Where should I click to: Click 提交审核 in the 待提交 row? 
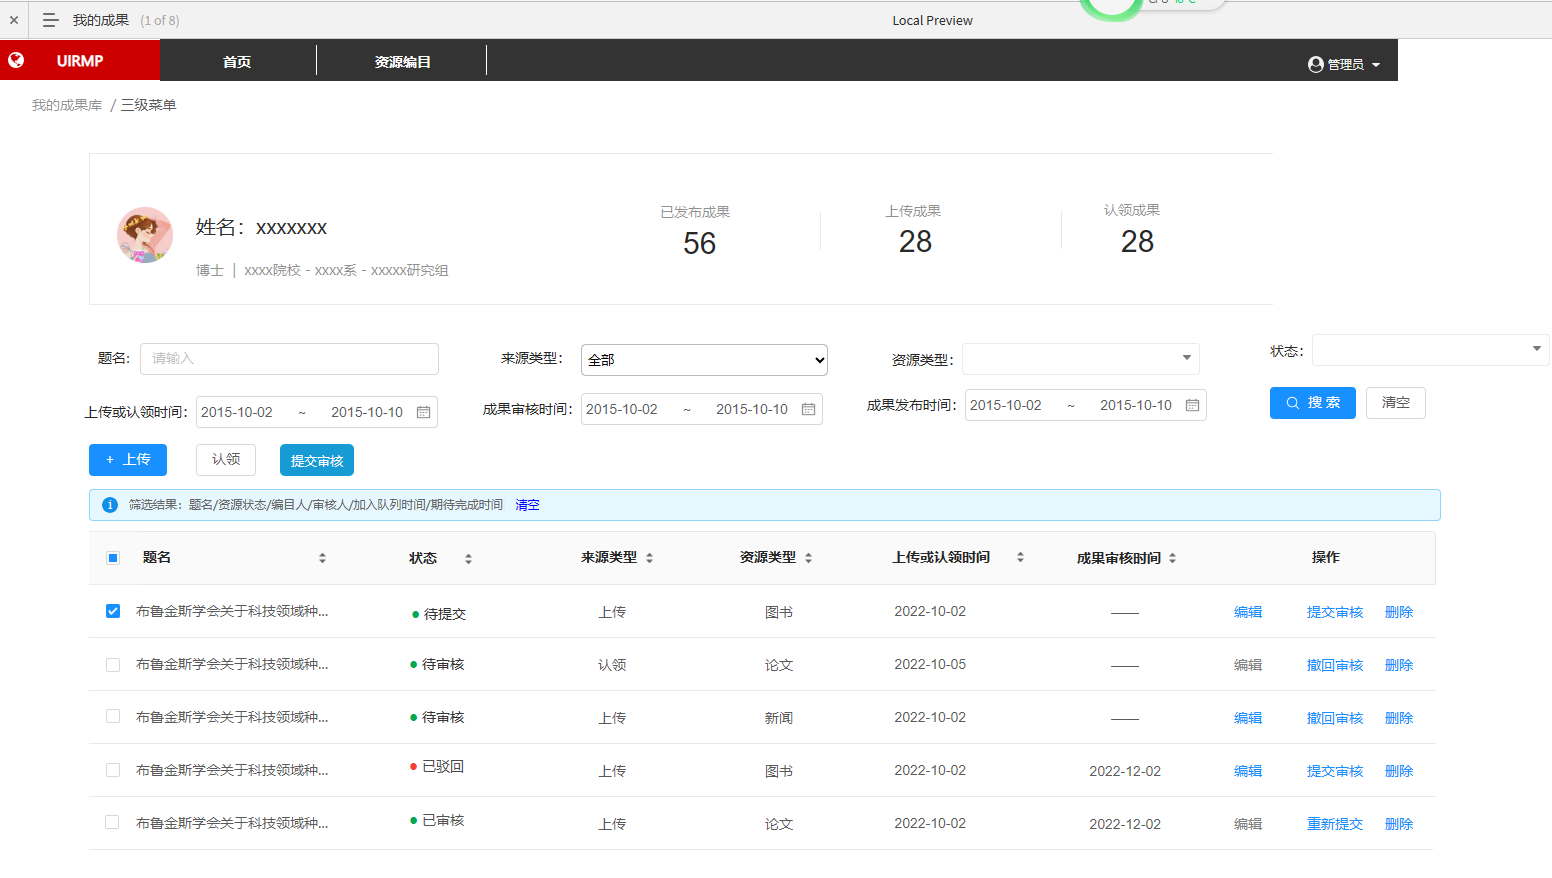pos(1335,612)
